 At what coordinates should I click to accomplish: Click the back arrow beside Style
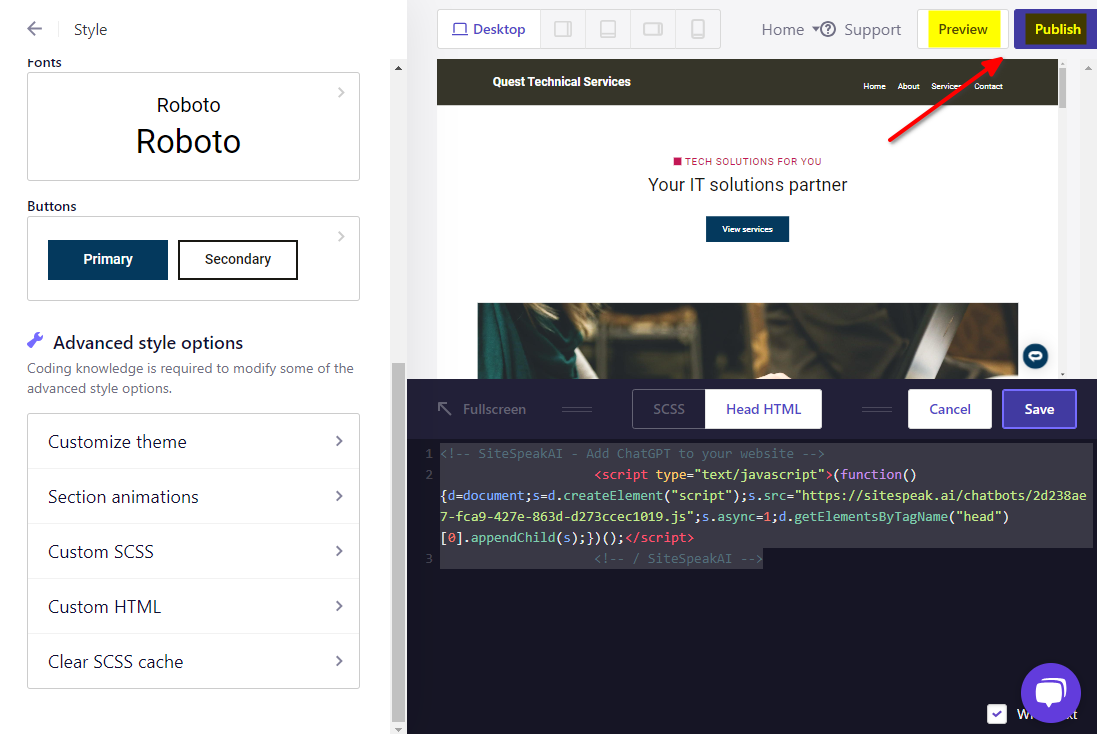[35, 29]
